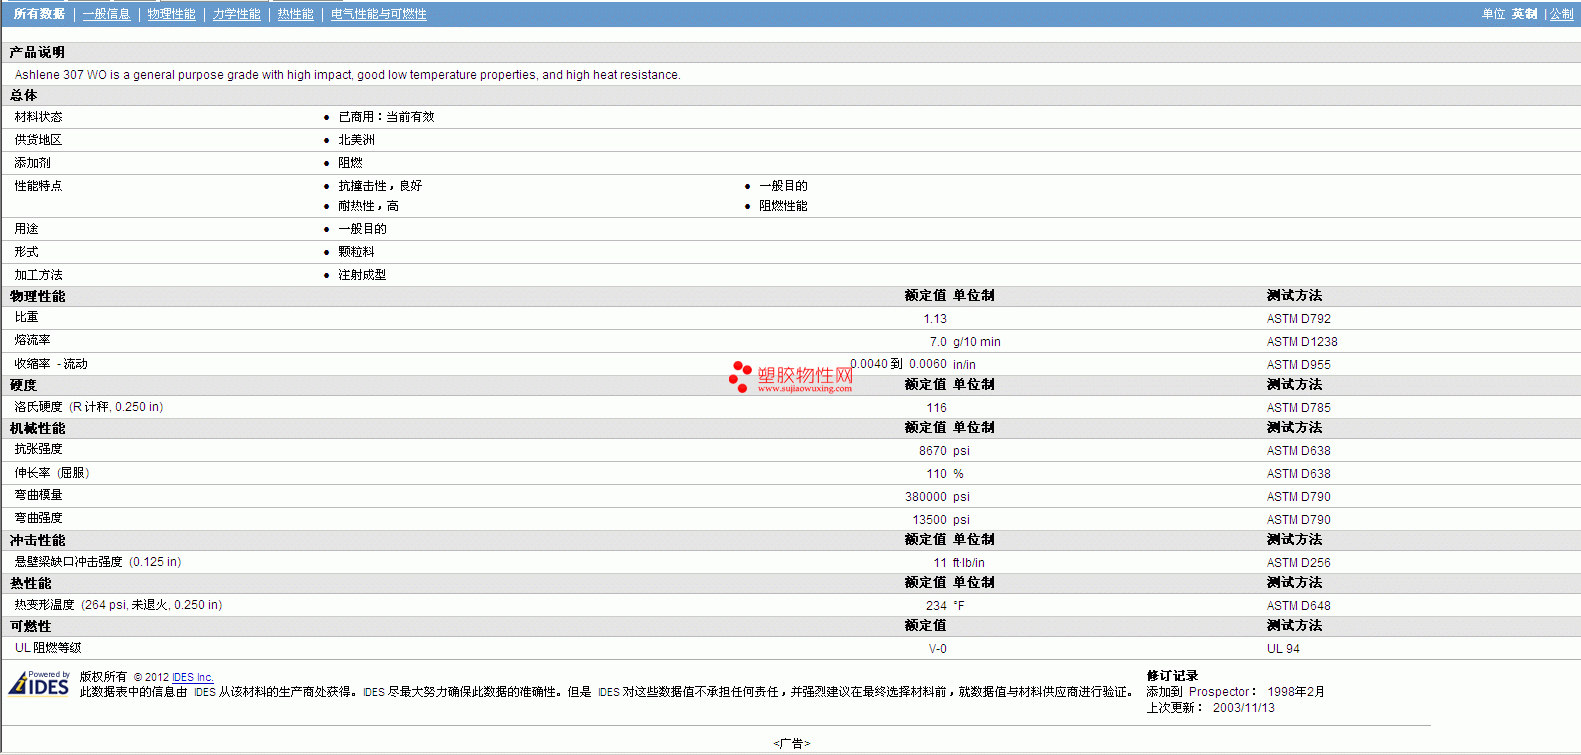Open ASTM D790 link for 弯曲模量

1298,497
